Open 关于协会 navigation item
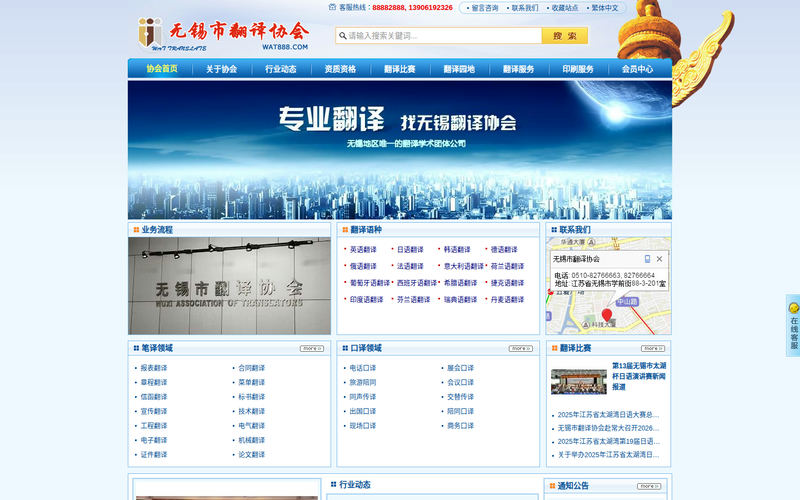The image size is (800, 500). pyautogui.click(x=221, y=69)
